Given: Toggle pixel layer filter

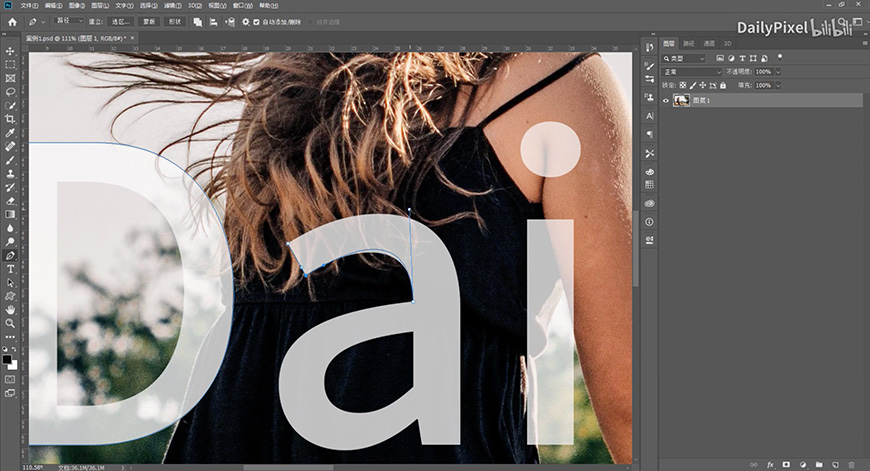Looking at the screenshot, I should pos(720,58).
